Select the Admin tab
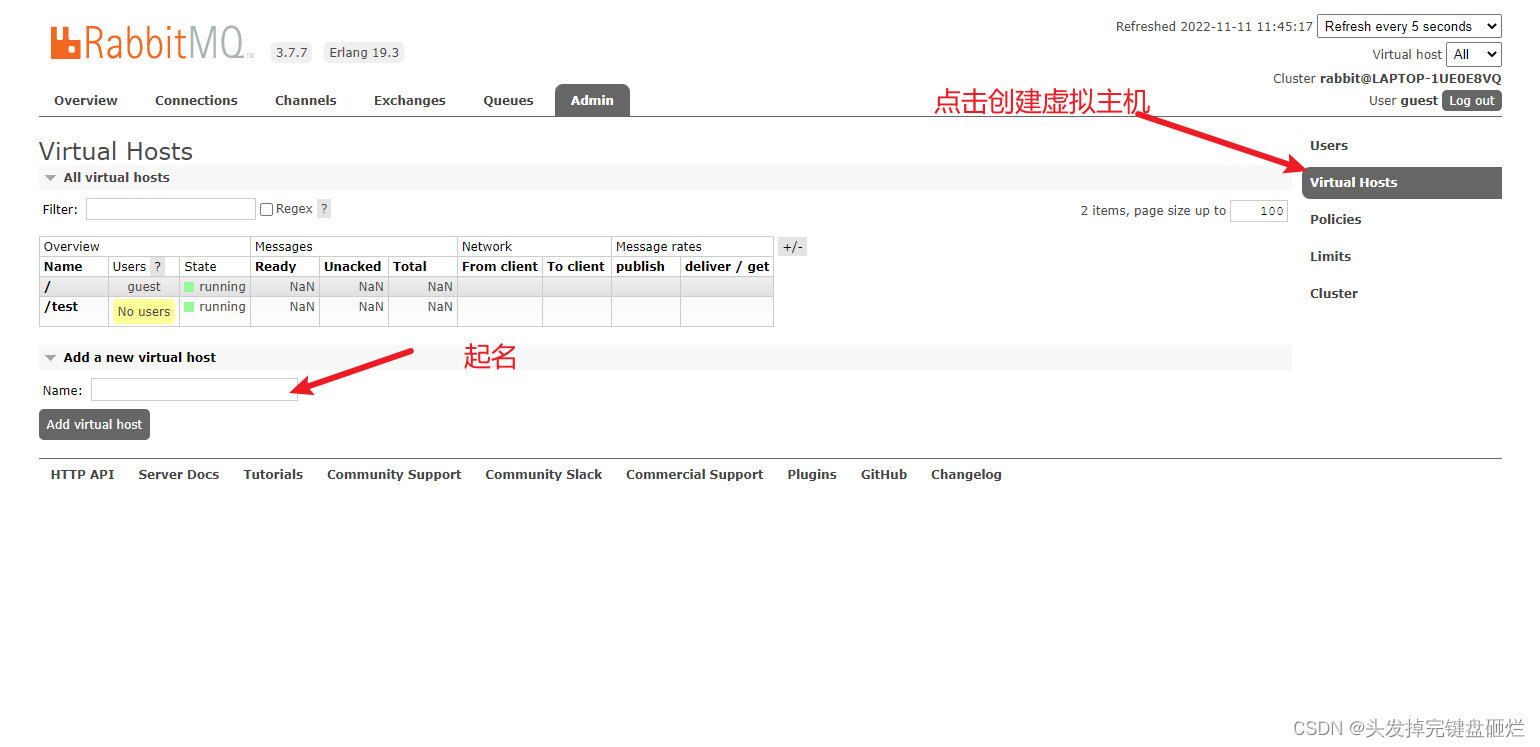Viewport: 1540px width, 747px height. tap(592, 100)
